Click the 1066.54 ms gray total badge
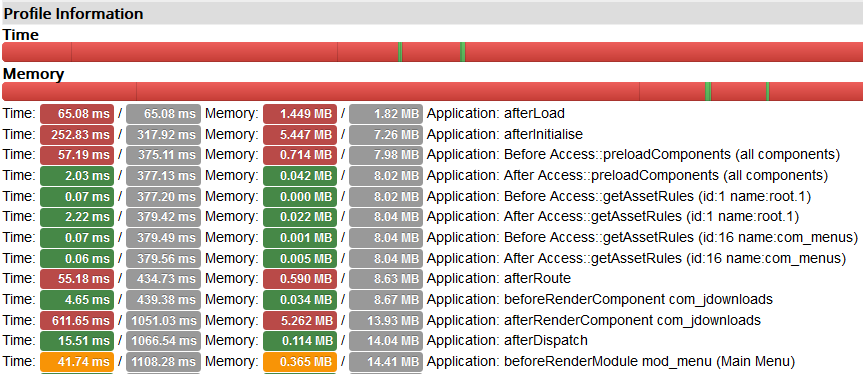Viewport: 863px width, 374px height. (163, 340)
